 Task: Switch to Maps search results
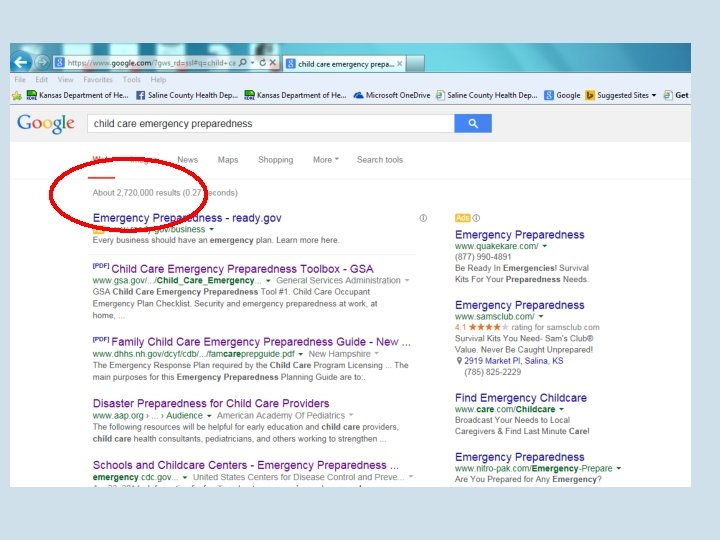tap(228, 159)
